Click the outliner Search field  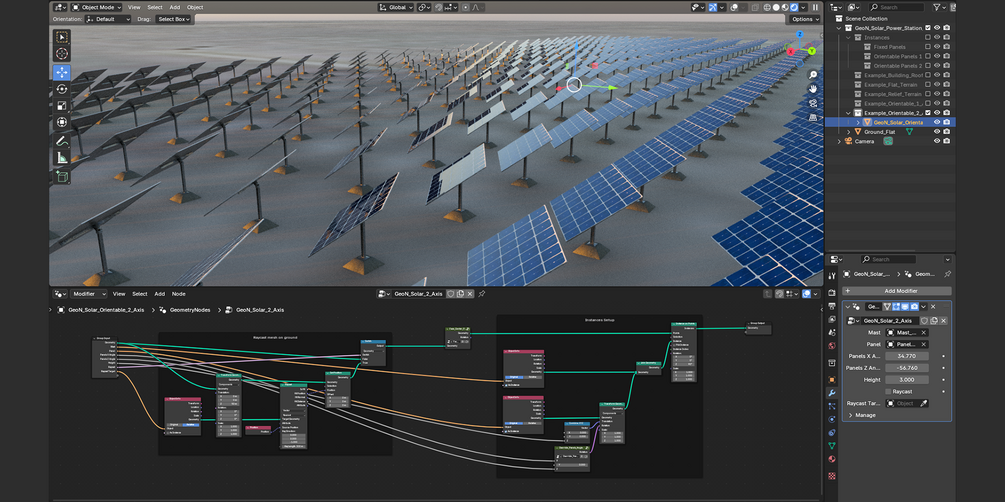894,7
